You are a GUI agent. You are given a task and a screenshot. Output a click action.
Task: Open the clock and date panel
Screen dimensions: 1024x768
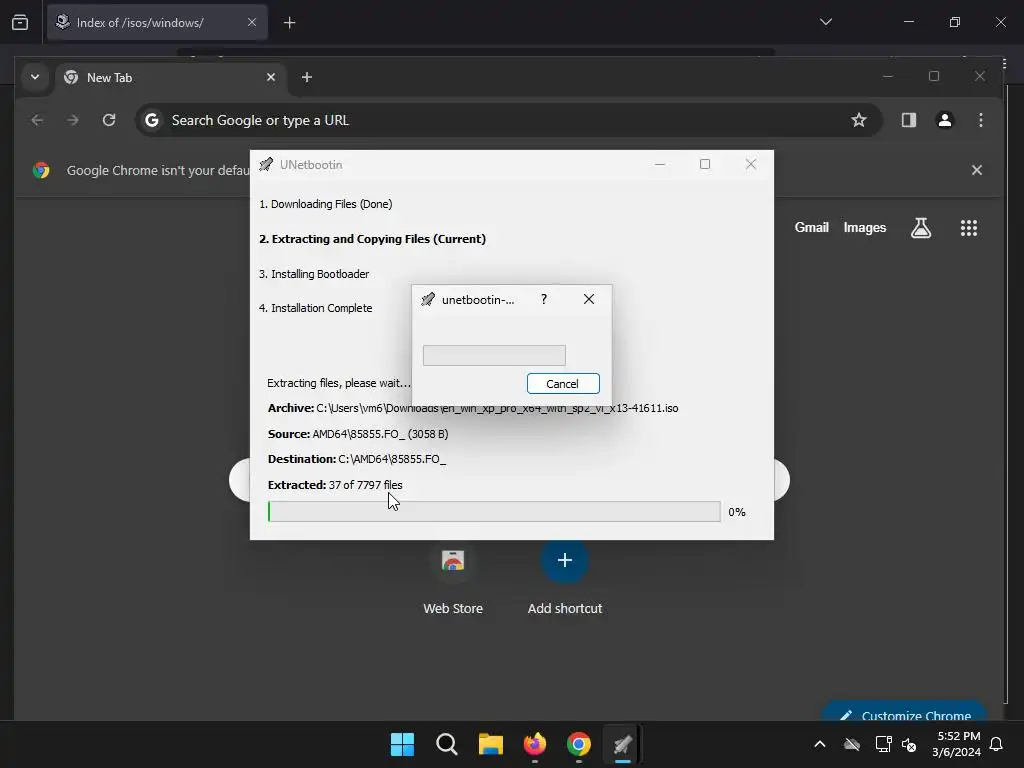tap(956, 744)
